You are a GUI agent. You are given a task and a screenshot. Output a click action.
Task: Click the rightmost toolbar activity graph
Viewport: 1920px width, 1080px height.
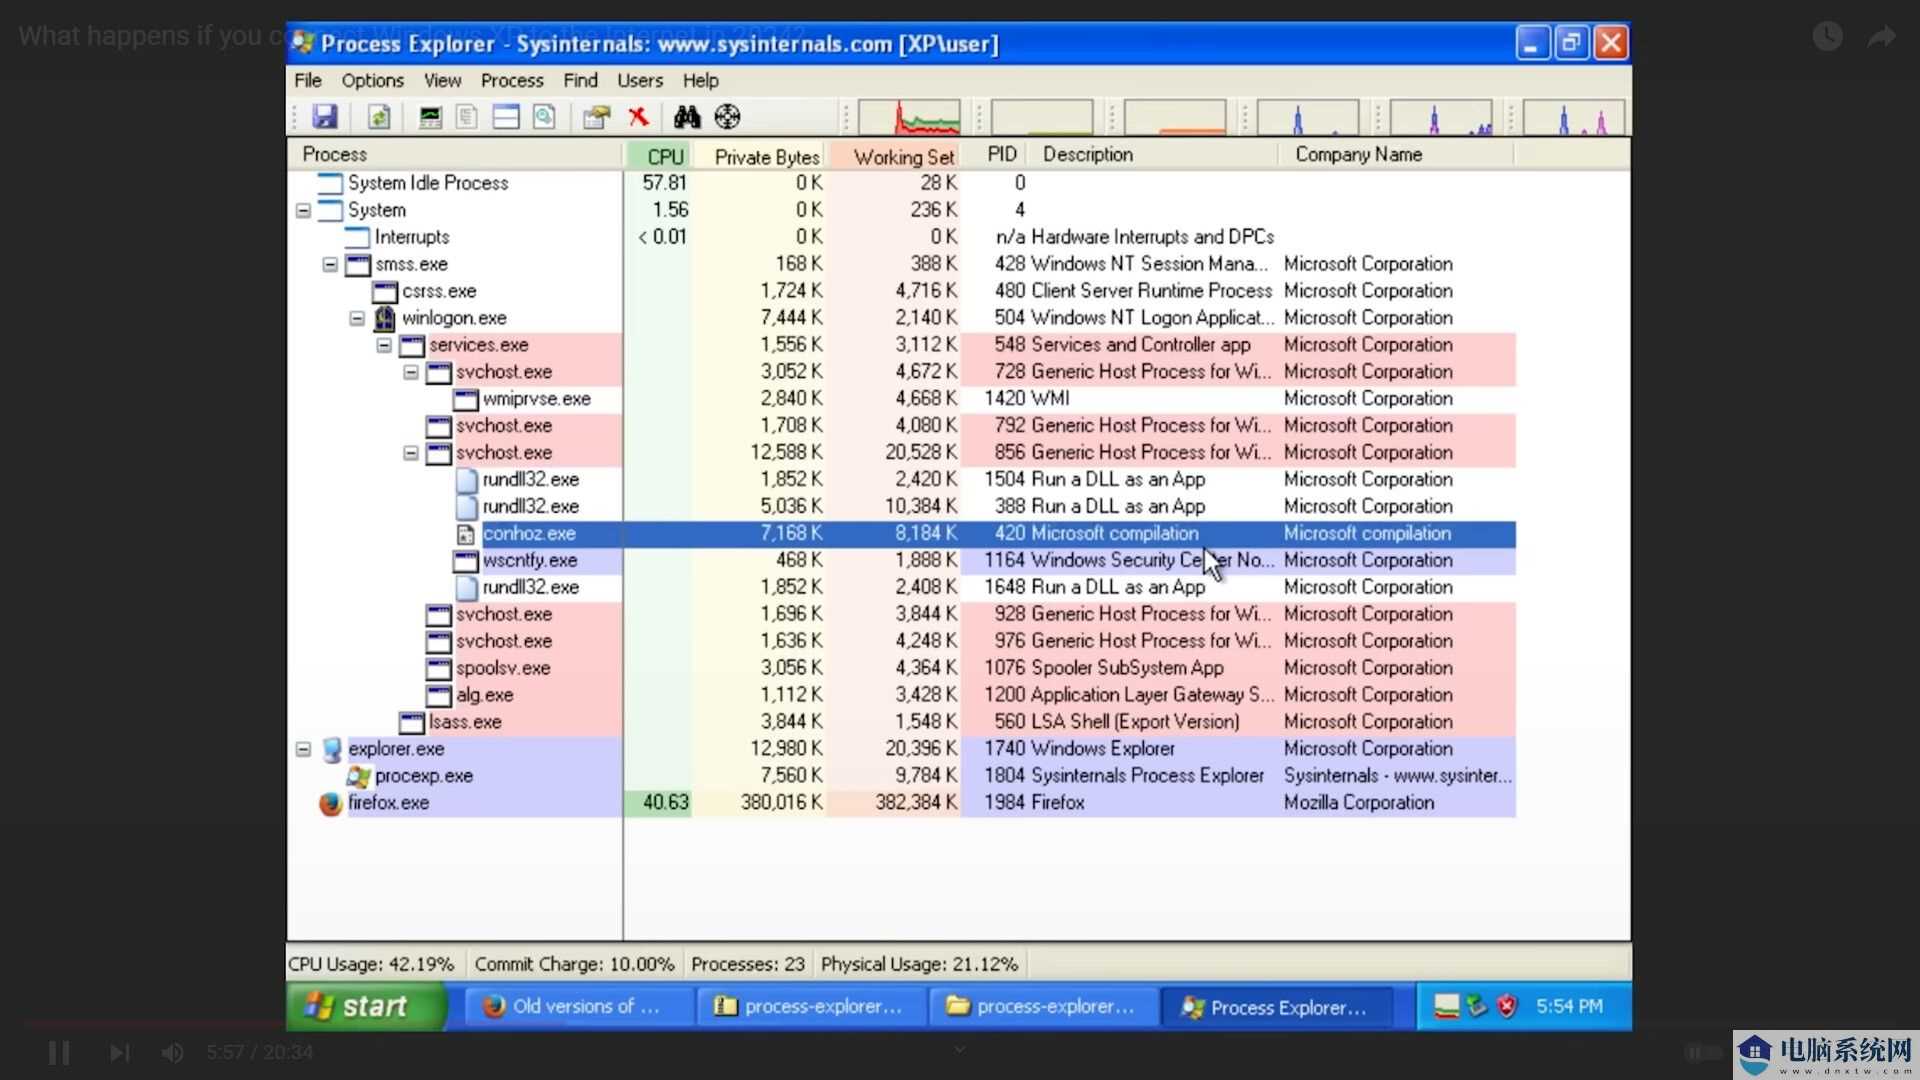(x=1574, y=117)
